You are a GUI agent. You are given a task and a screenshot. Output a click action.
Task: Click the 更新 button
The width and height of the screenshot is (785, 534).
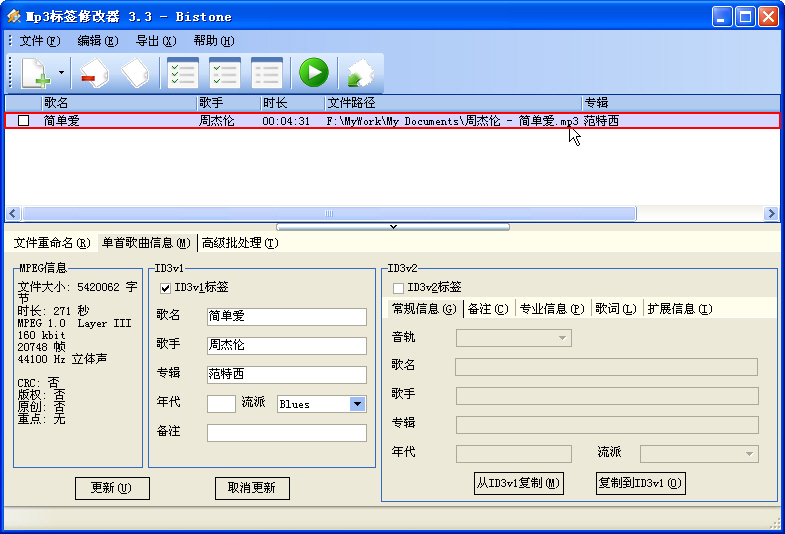[112, 488]
